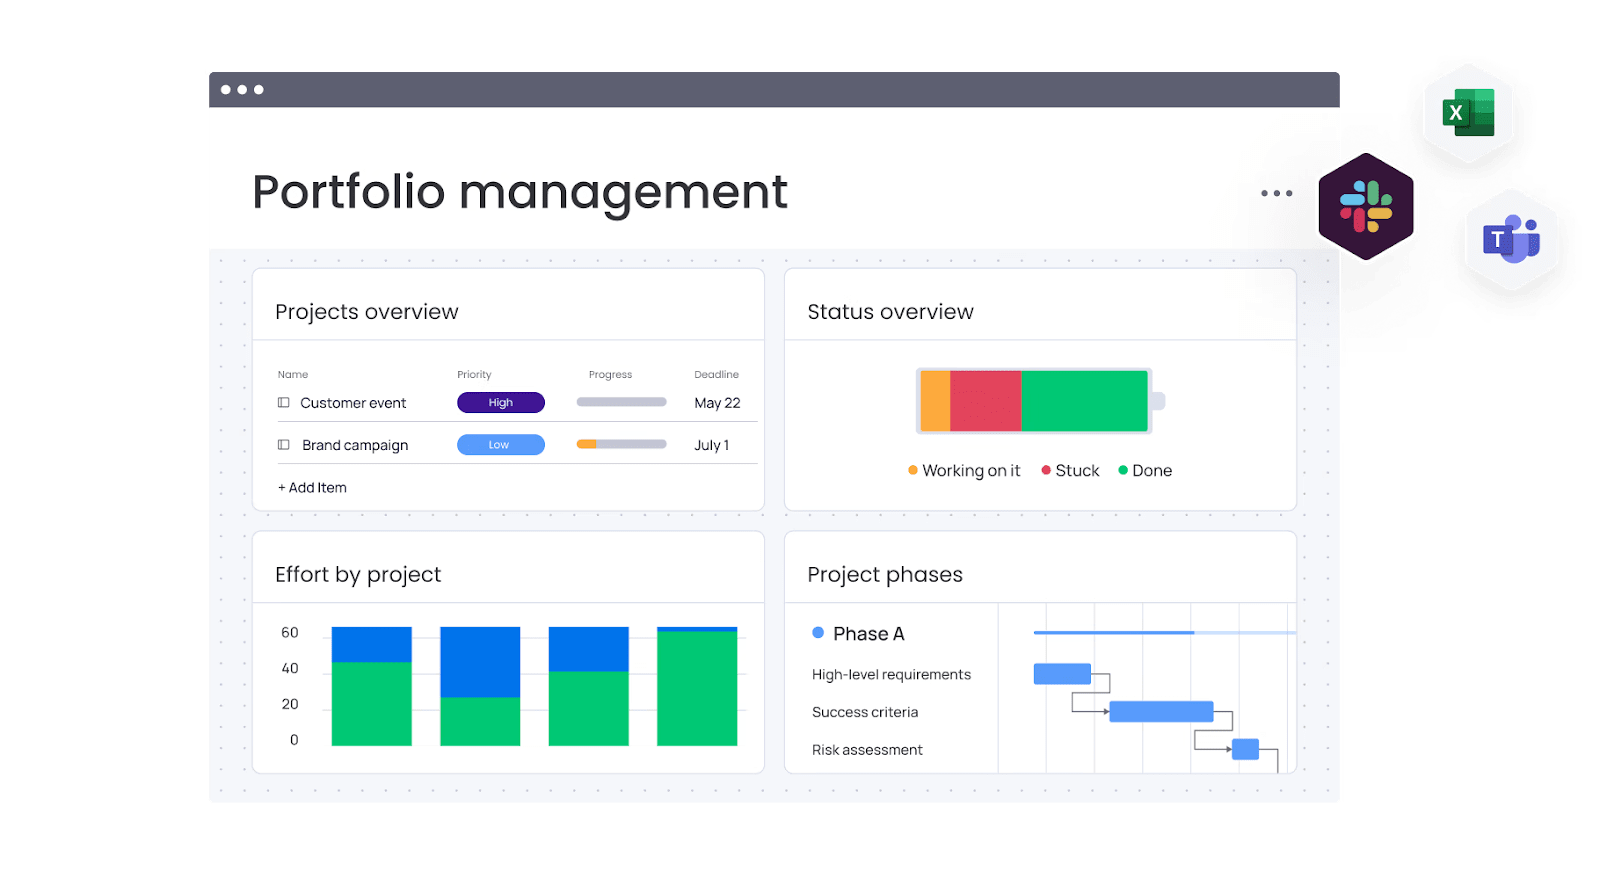1600x879 pixels.
Task: Click the Status overview widget title
Action: pos(890,312)
